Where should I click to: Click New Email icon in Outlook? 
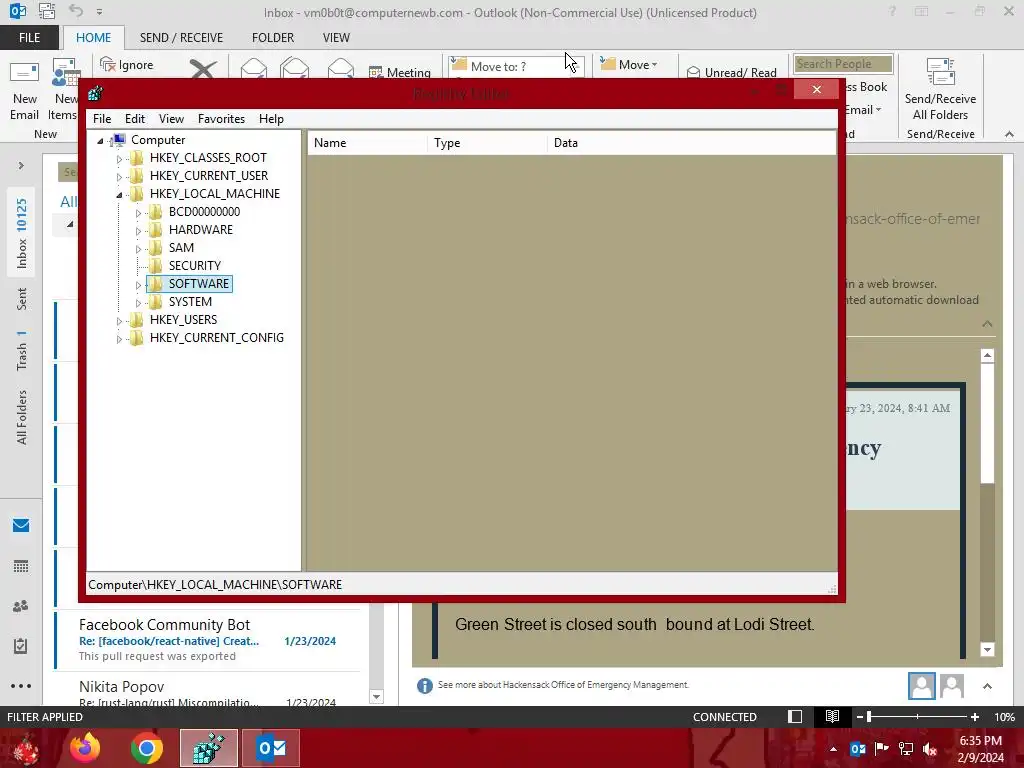click(24, 73)
